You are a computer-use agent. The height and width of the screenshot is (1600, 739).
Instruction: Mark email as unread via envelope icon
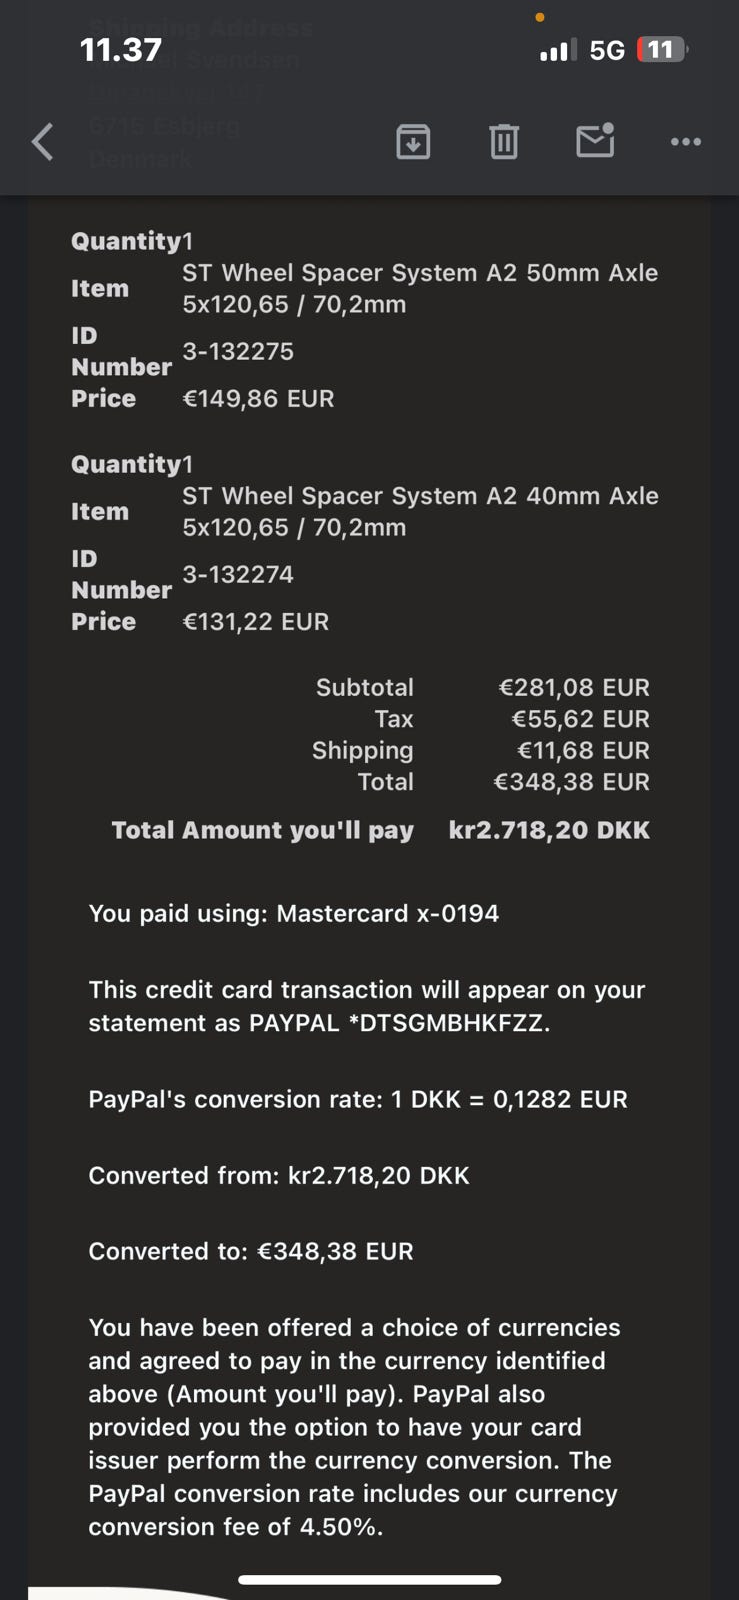click(595, 141)
